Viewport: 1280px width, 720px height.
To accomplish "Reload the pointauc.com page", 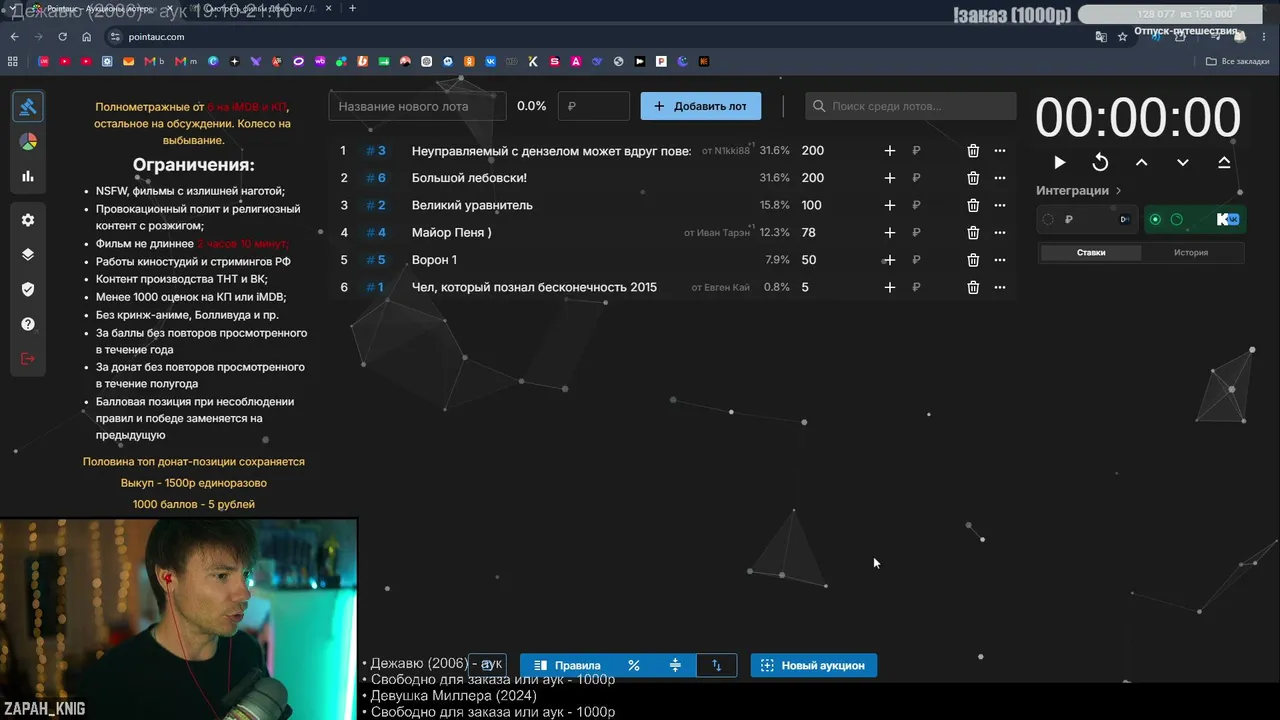I will click(62, 37).
